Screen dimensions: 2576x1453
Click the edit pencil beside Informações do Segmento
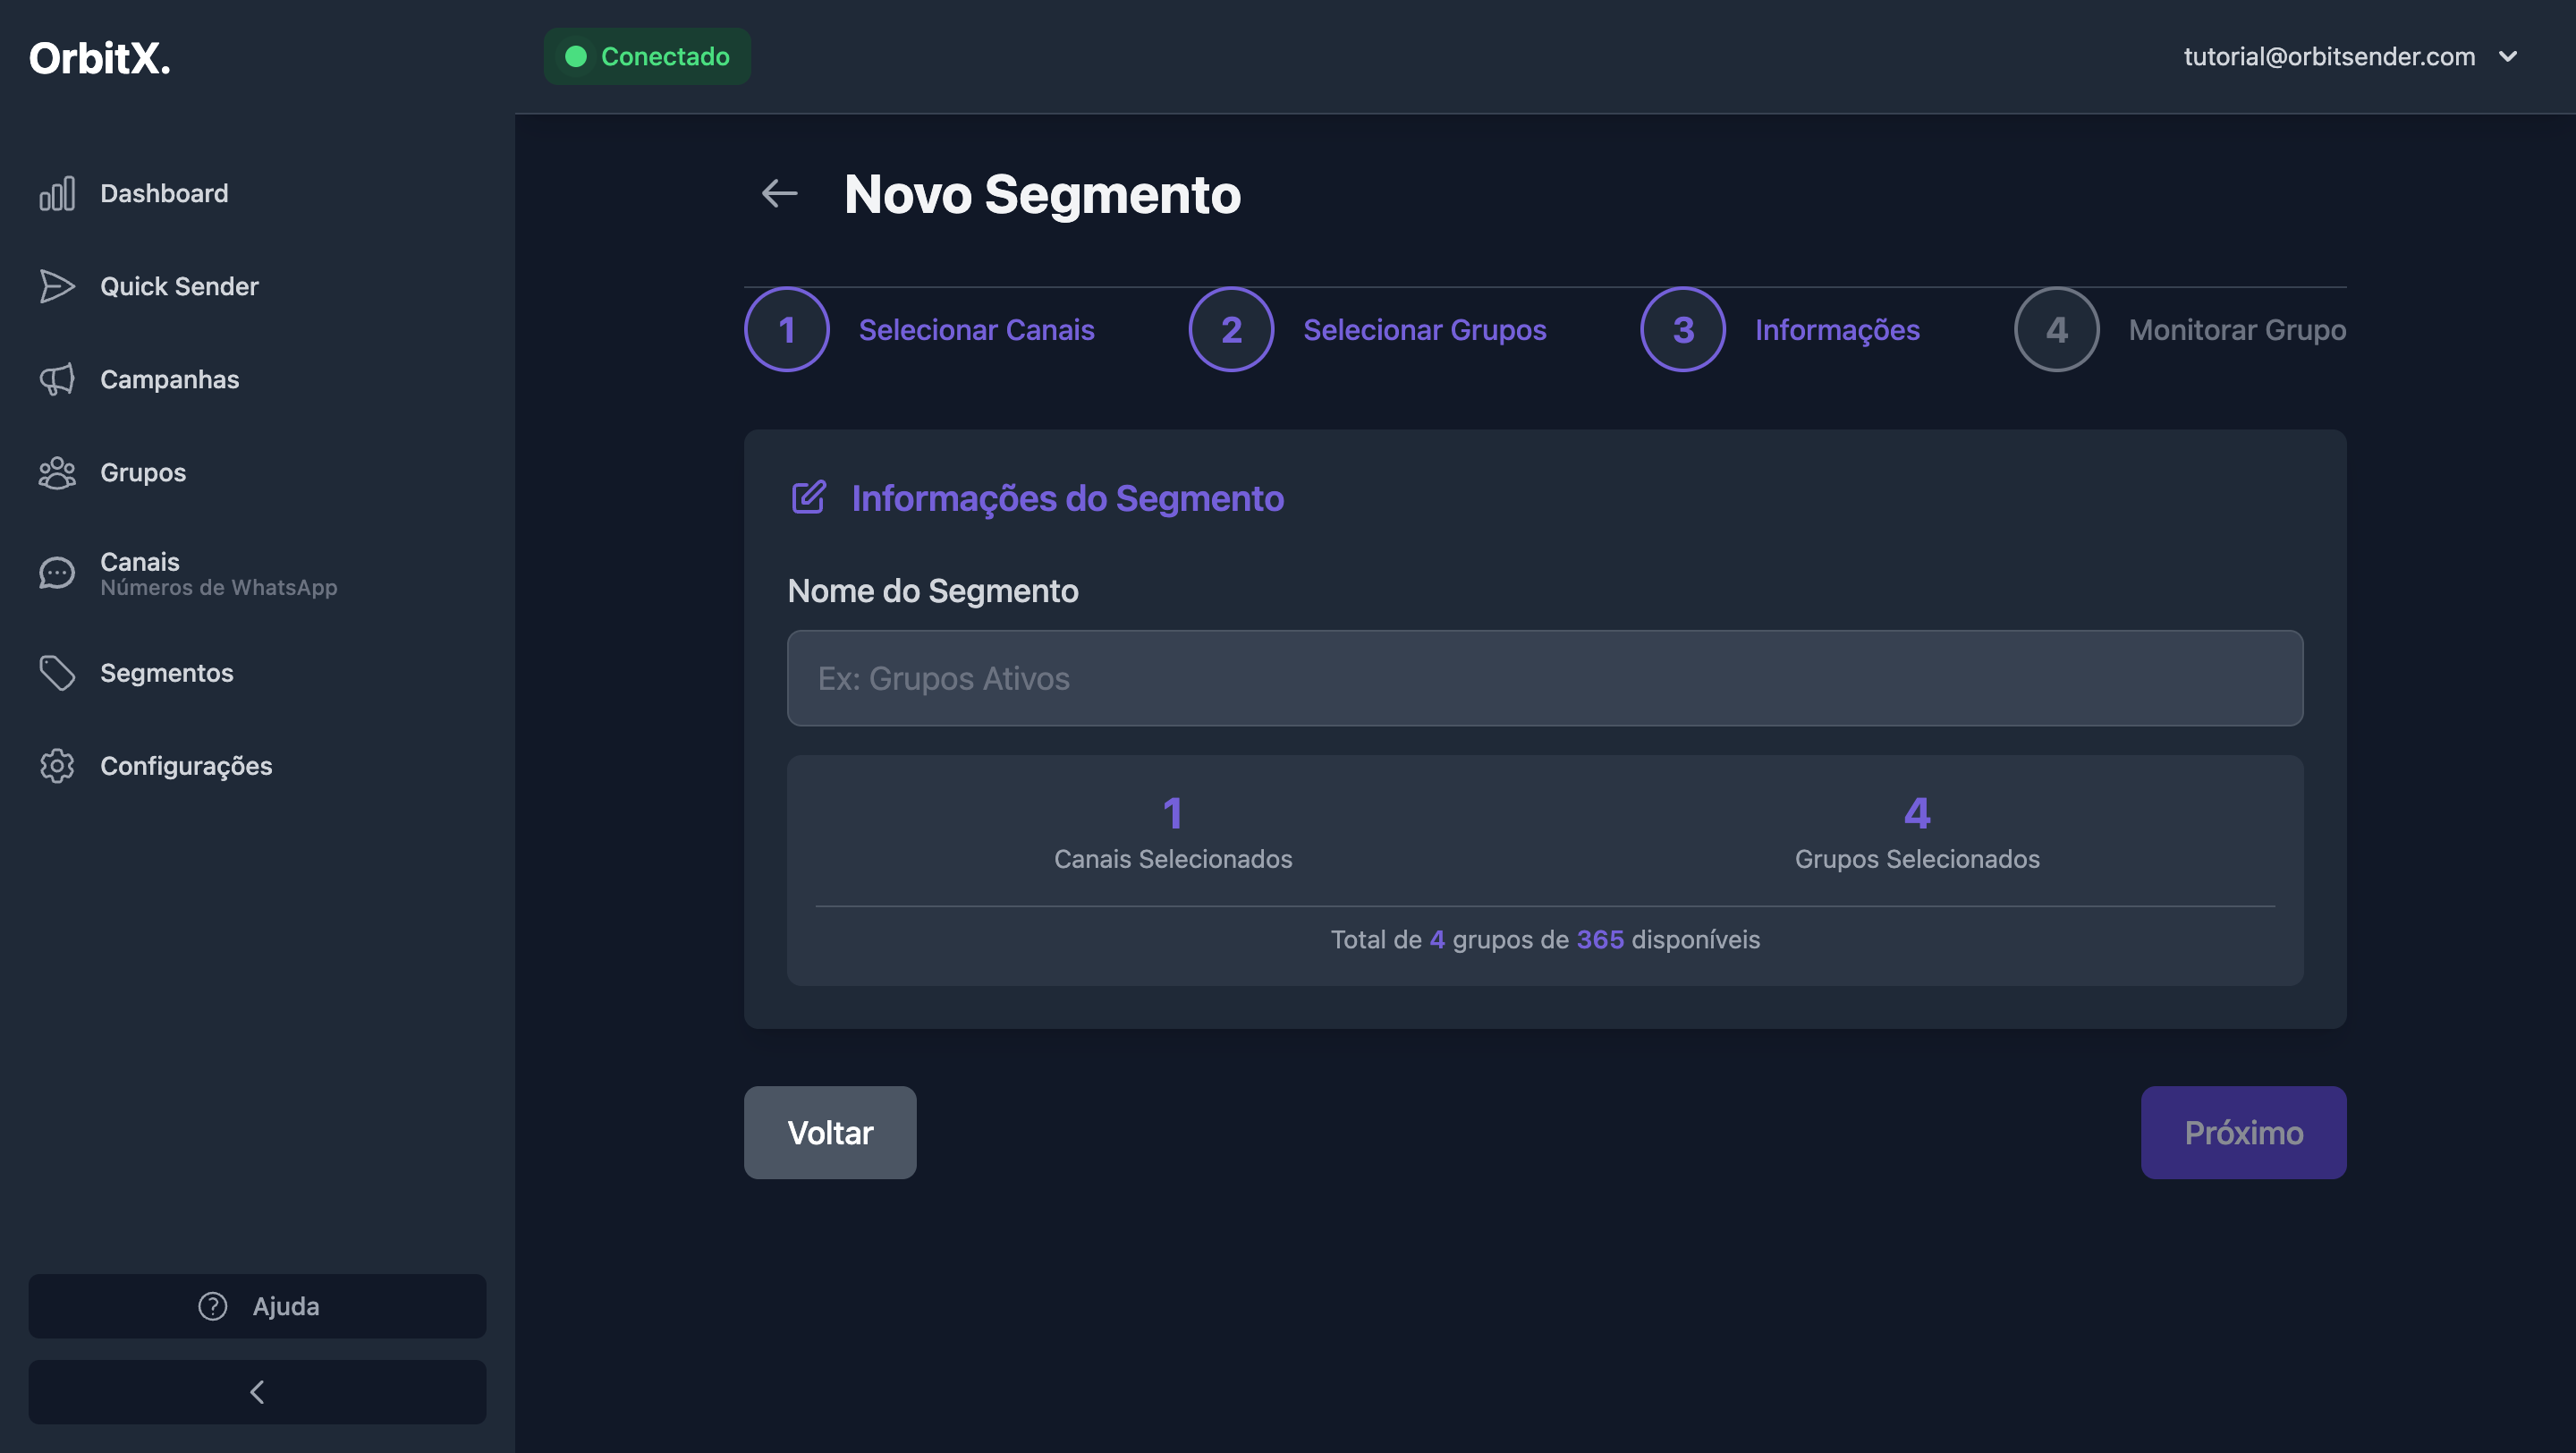(x=808, y=497)
